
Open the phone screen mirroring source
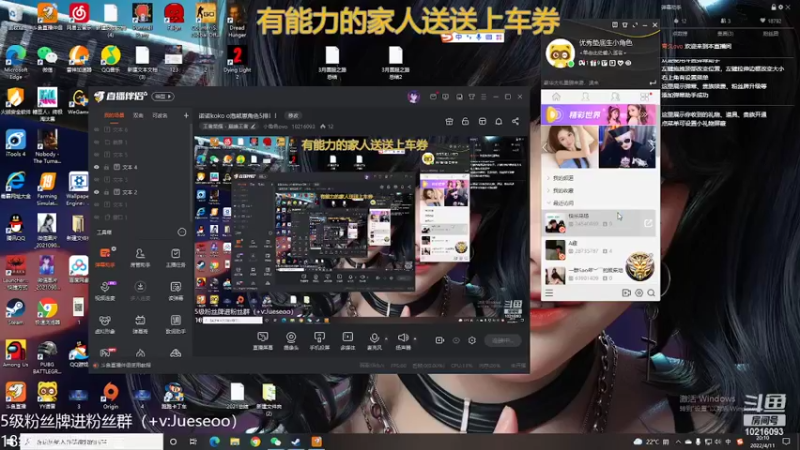click(x=319, y=341)
